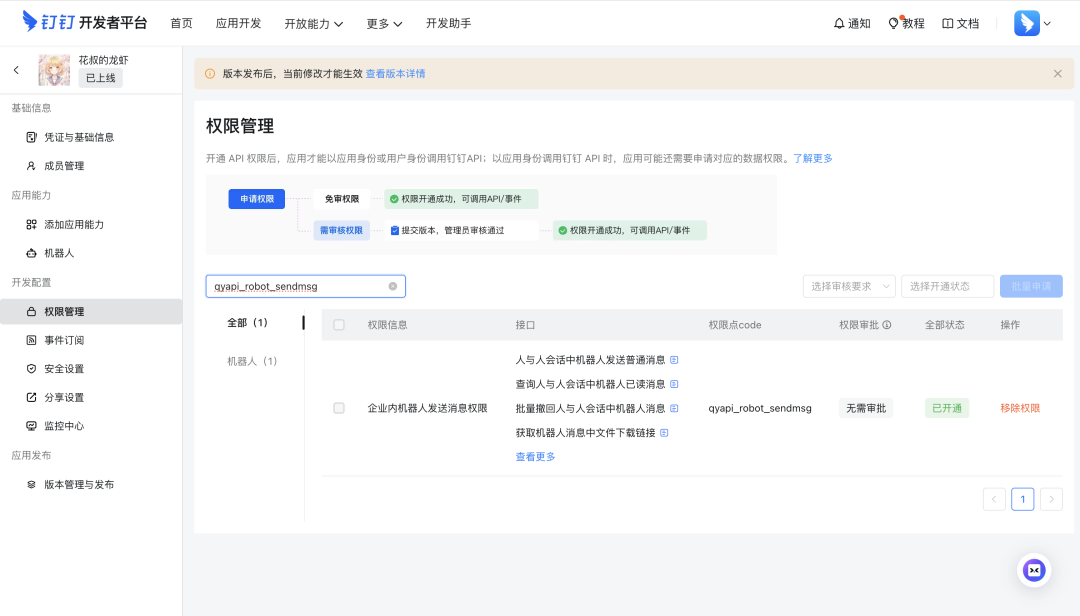Check the 企业内机器人发送消息权限 row checkbox
The height and width of the screenshot is (616, 1080).
click(x=339, y=408)
